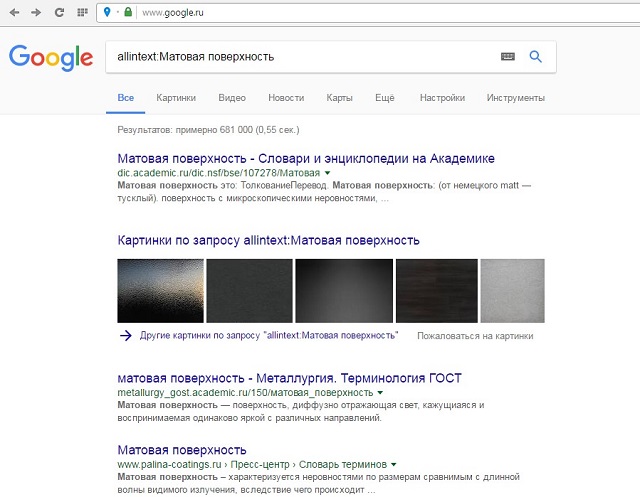Click the green padlock security icon
The width and height of the screenshot is (640, 497).
point(128,12)
